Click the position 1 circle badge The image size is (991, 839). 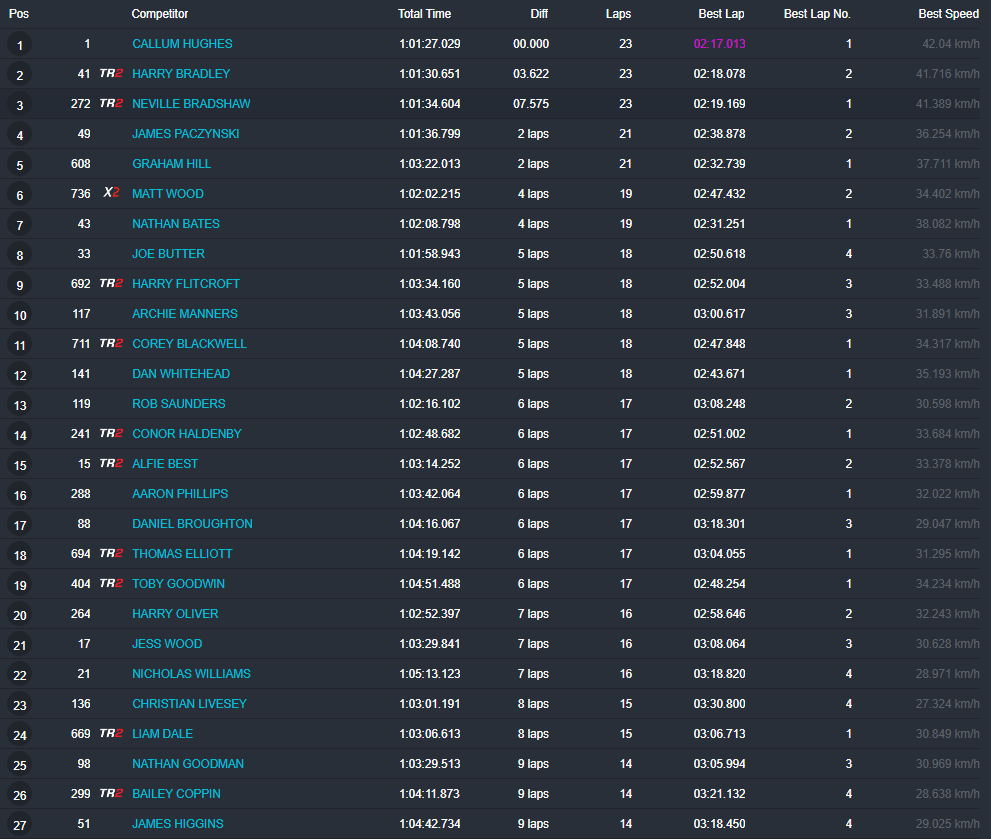tap(20, 45)
